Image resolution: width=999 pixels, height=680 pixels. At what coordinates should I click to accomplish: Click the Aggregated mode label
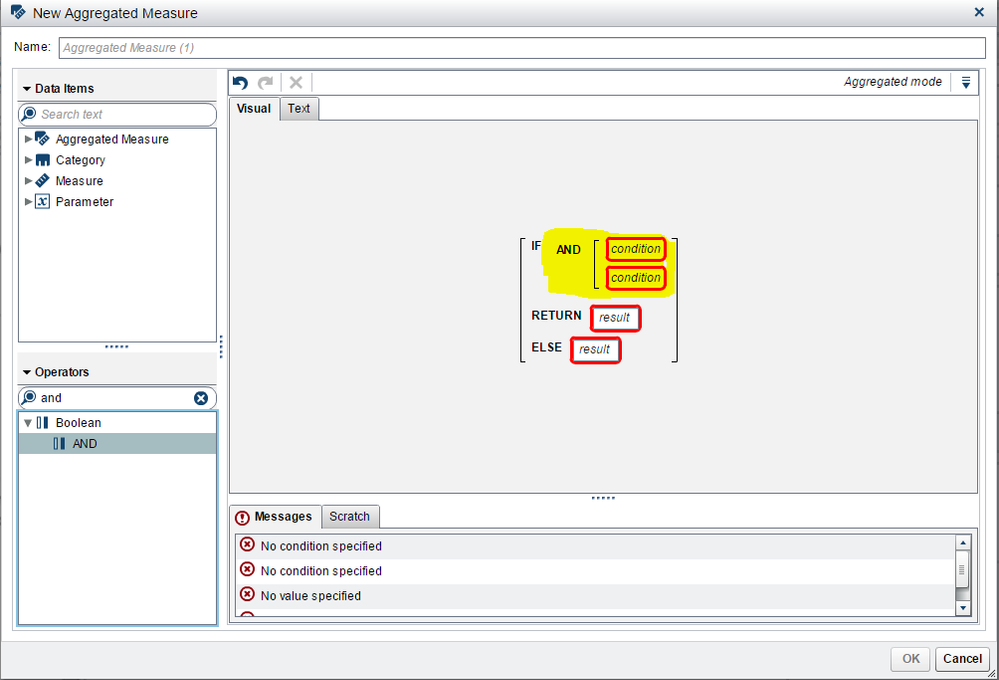tap(893, 82)
